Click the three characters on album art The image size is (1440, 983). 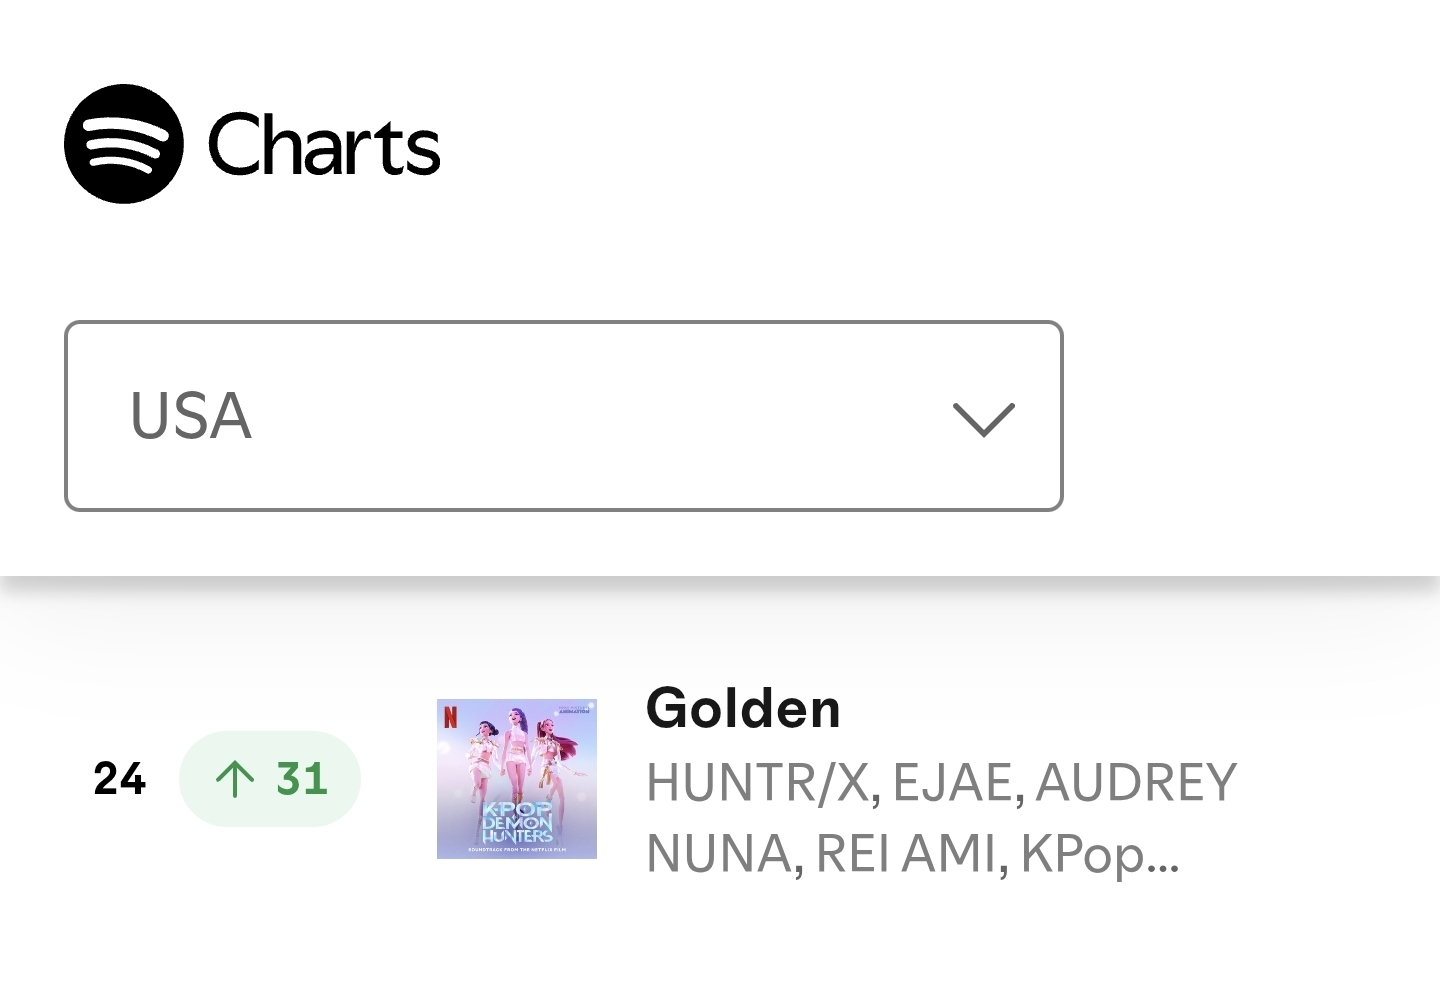click(517, 755)
